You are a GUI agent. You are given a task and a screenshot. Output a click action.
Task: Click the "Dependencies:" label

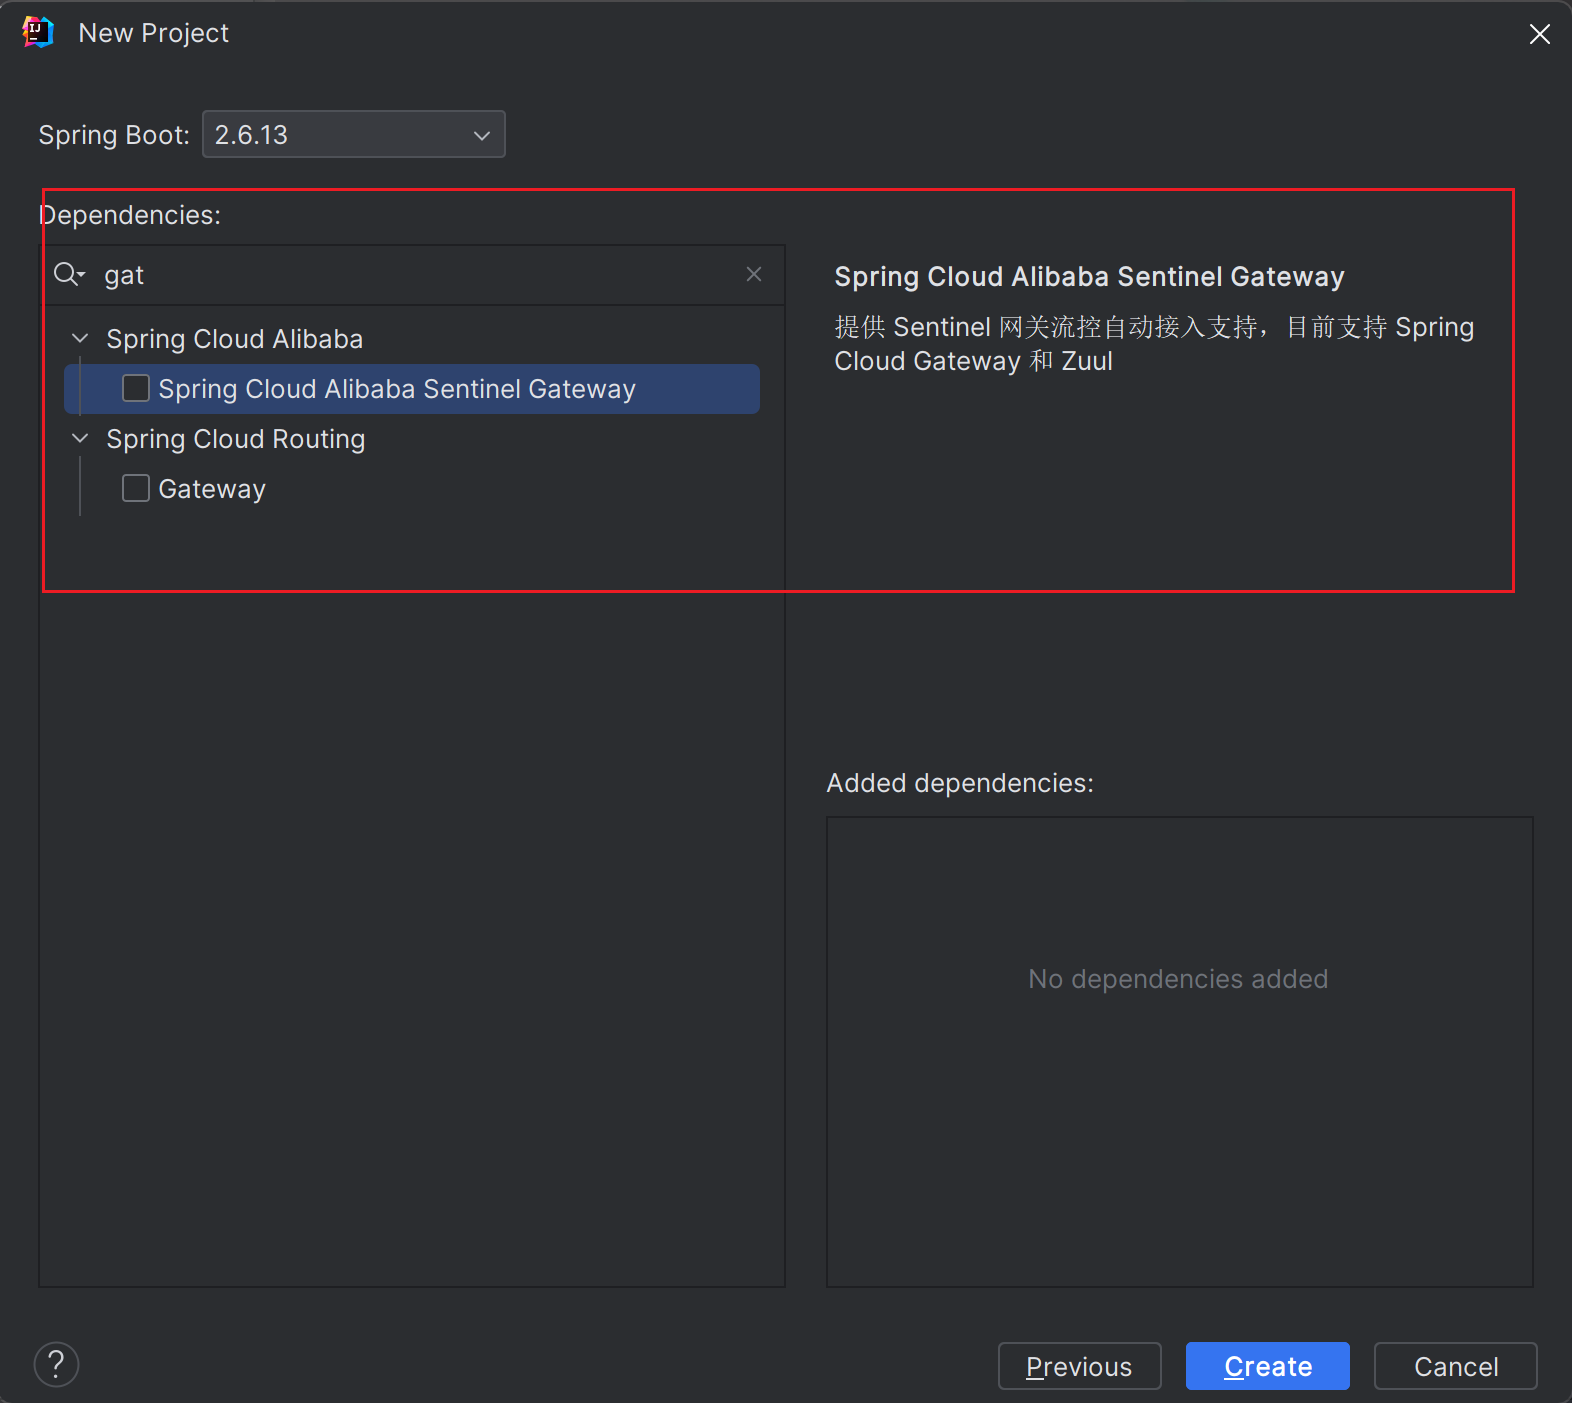(130, 215)
